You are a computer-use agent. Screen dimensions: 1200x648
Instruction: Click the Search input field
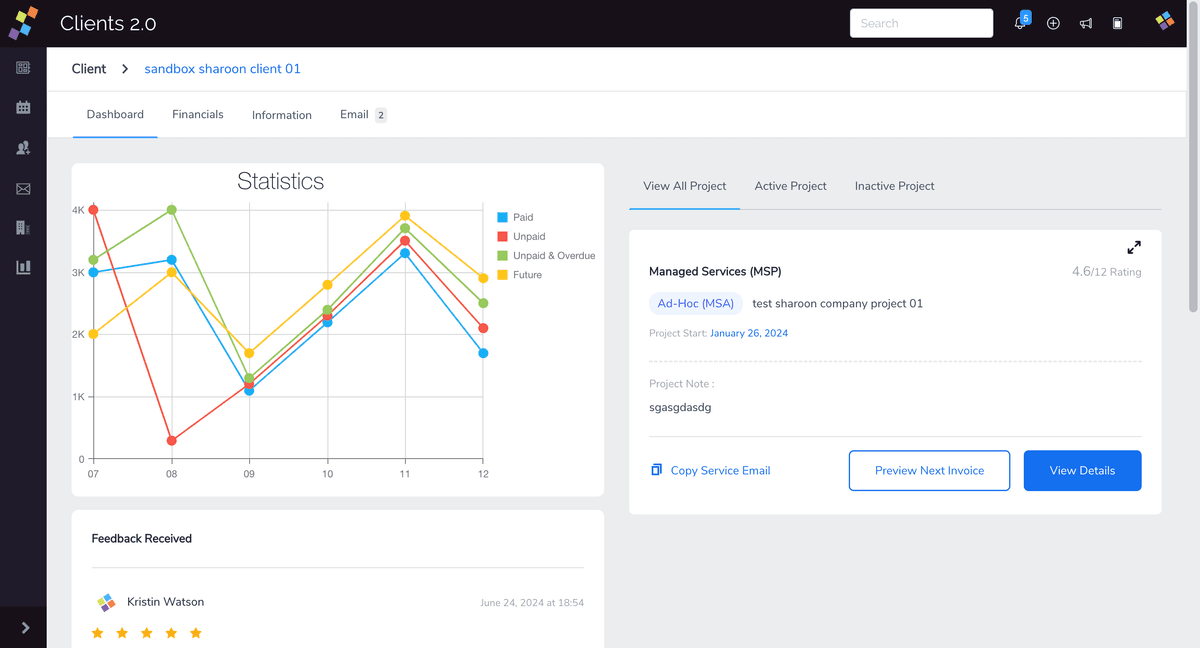click(x=921, y=23)
